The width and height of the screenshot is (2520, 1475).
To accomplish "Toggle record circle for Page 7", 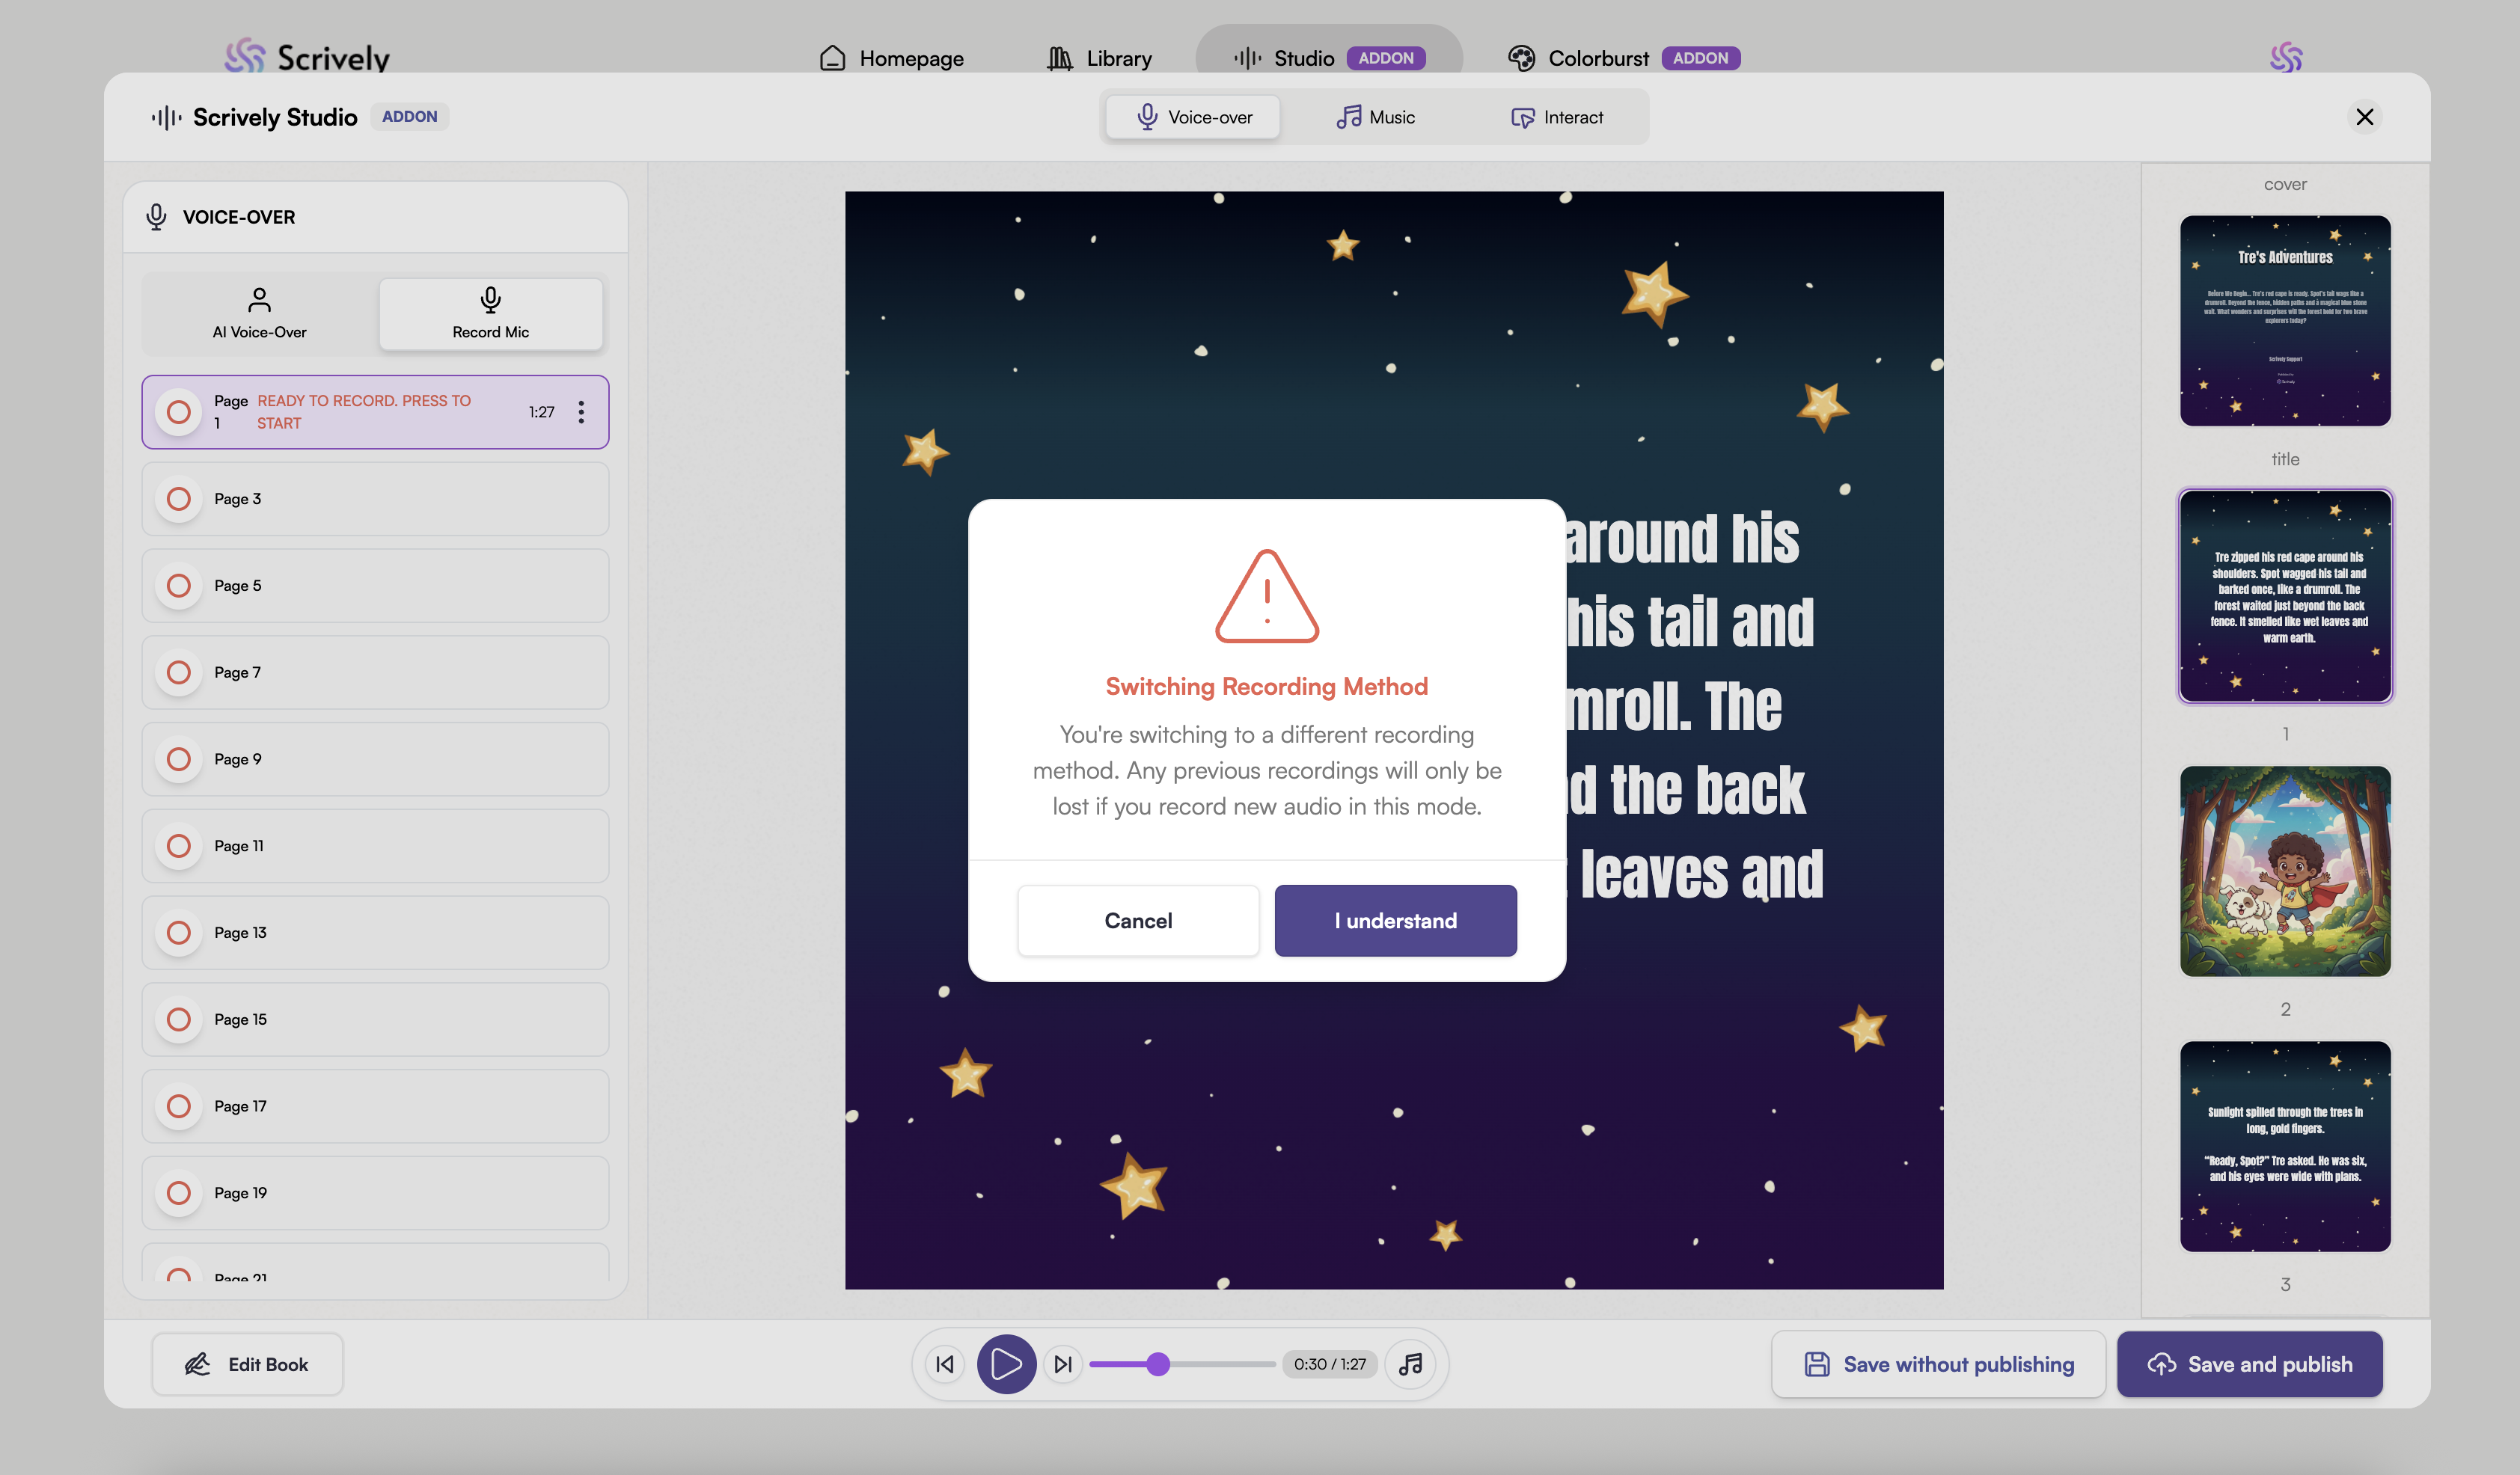I will 179,672.
